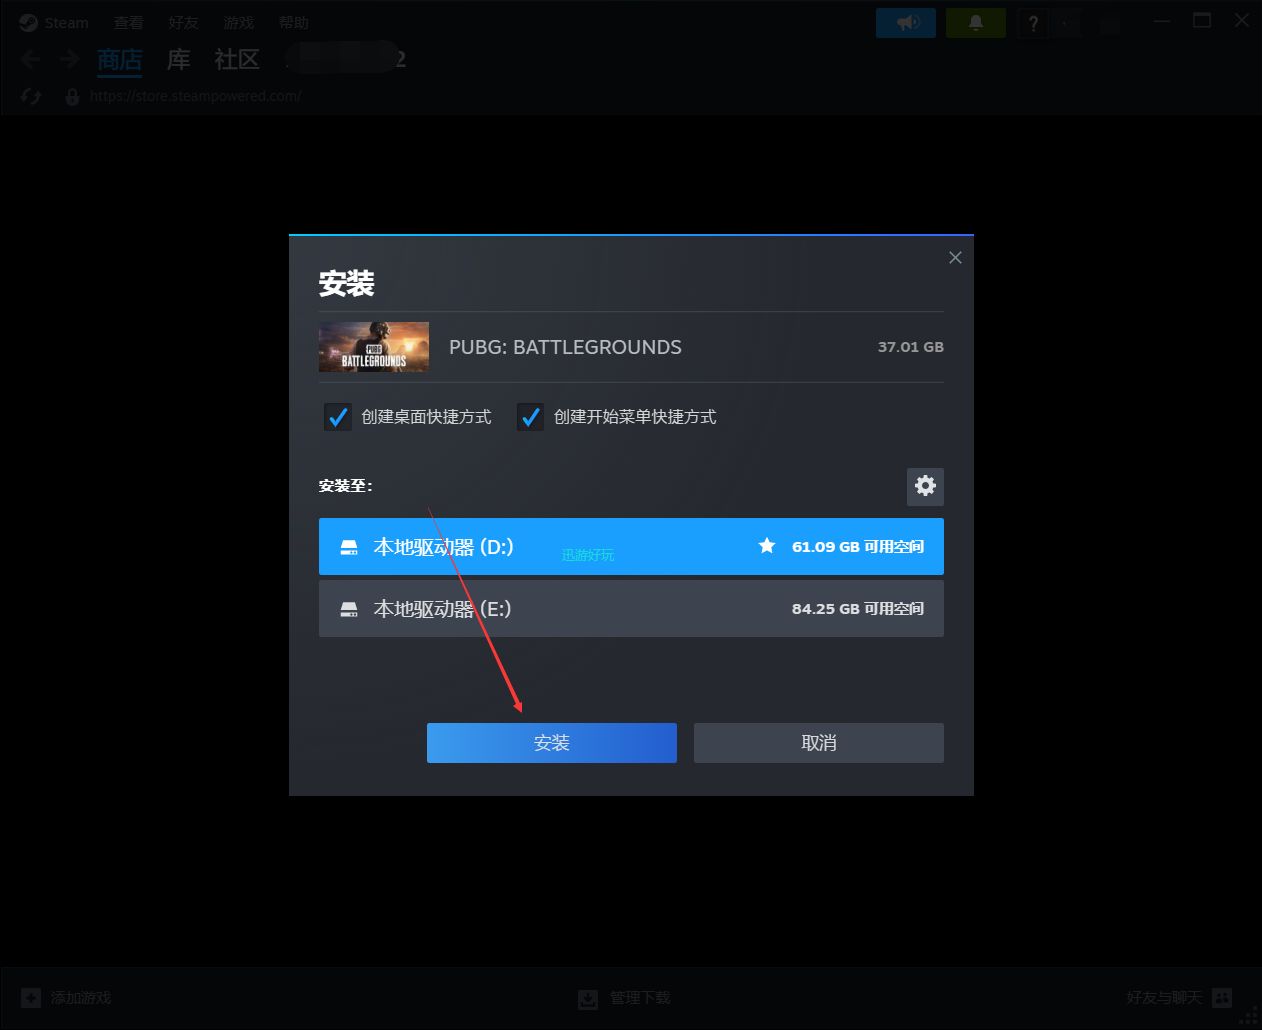This screenshot has height=1030, width=1262.
Task: Click the drive icon of the D: row
Action: (349, 547)
